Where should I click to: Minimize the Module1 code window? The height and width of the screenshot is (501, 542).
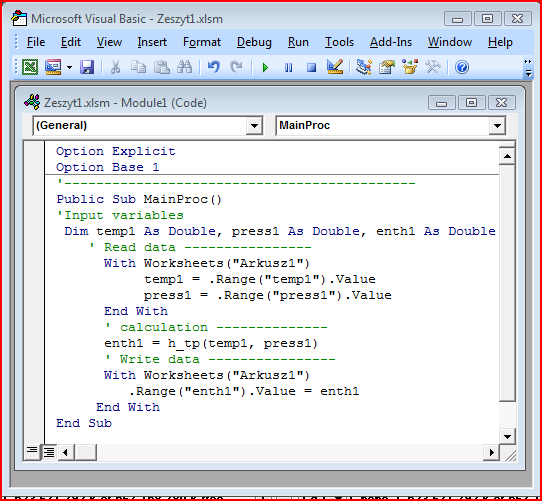tap(441, 103)
